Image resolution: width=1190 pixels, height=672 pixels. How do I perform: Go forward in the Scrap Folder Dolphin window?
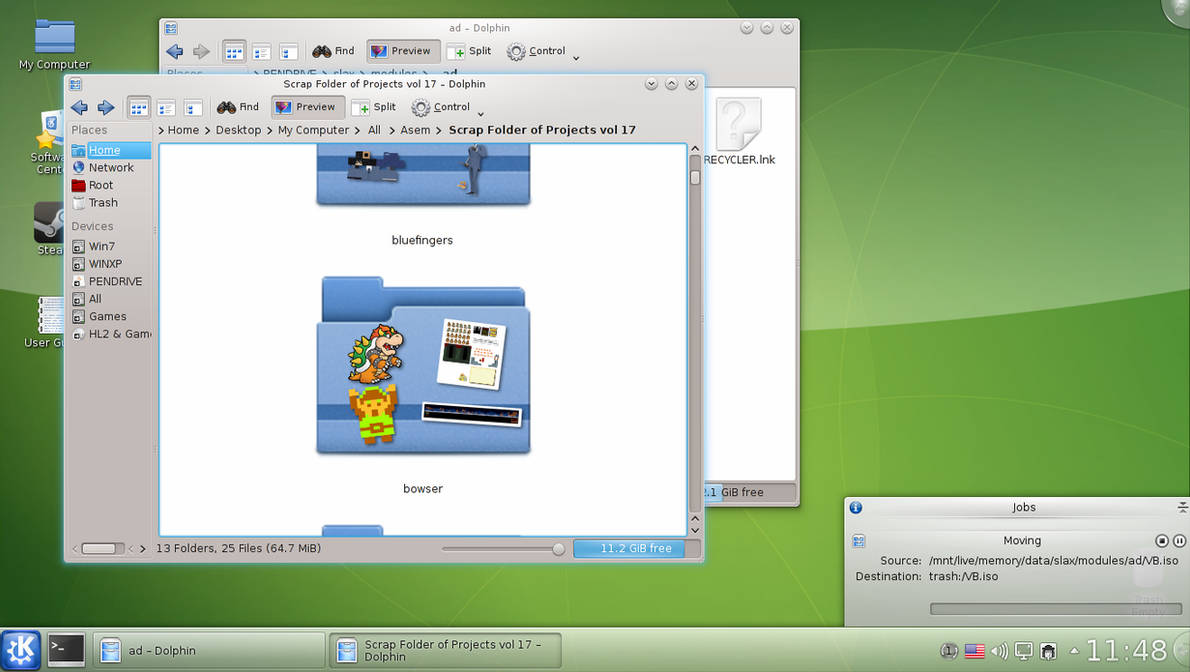click(x=106, y=107)
